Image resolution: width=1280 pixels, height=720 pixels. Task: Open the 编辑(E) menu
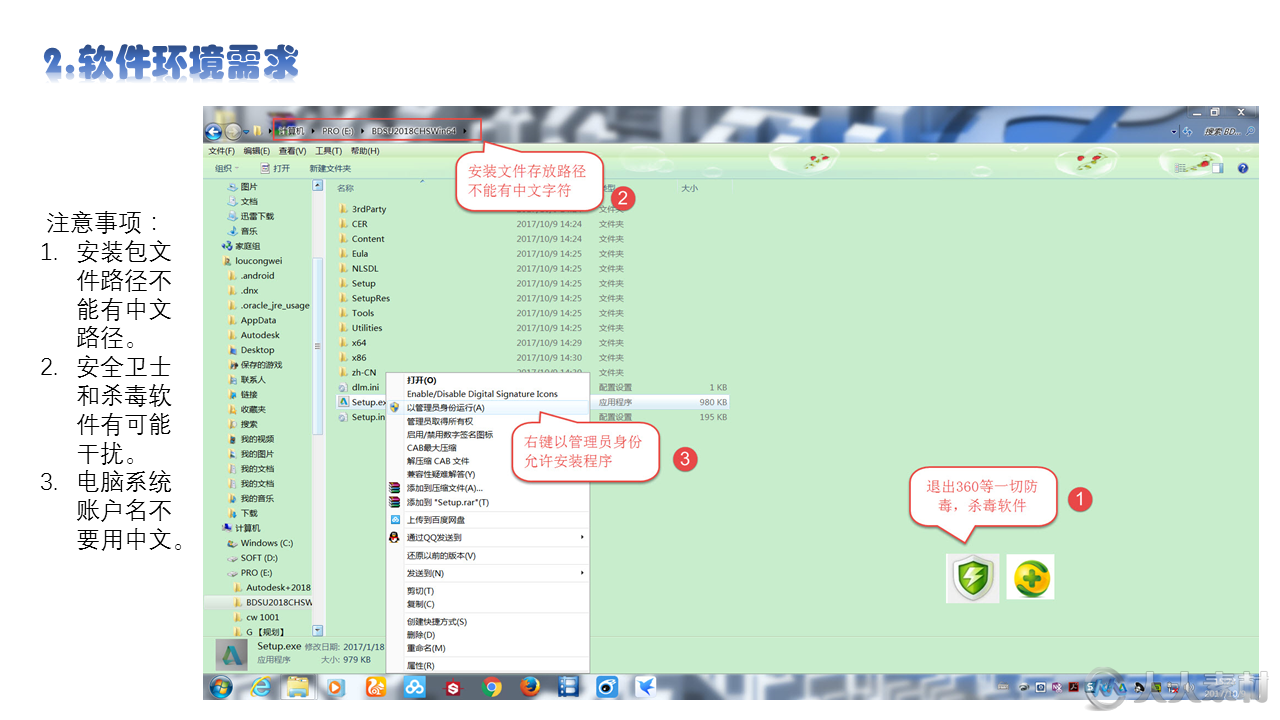(x=256, y=151)
